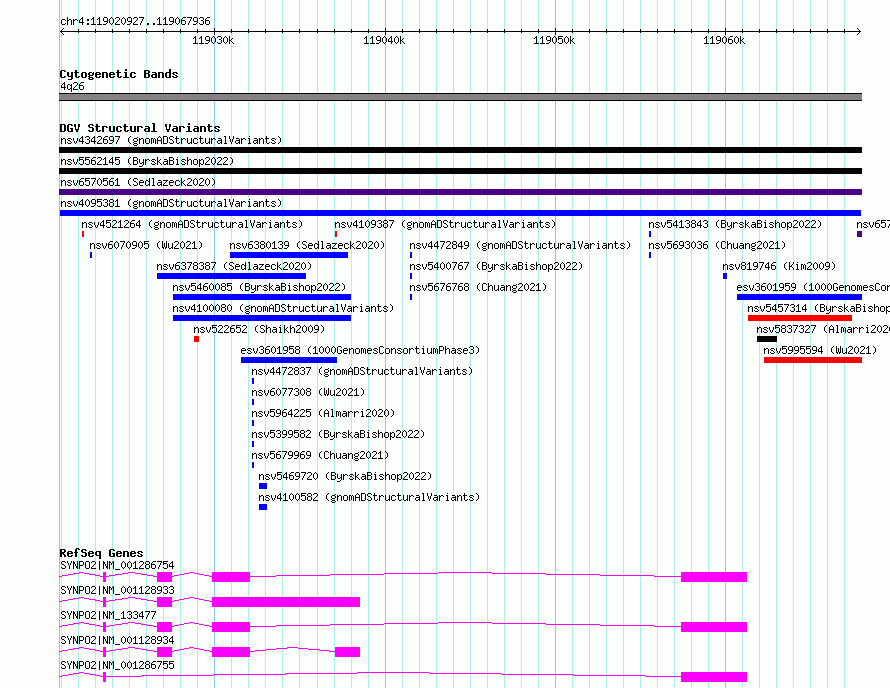
Task: Click the chr4:119020927..119067936 coordinates text
Action: (135, 21)
